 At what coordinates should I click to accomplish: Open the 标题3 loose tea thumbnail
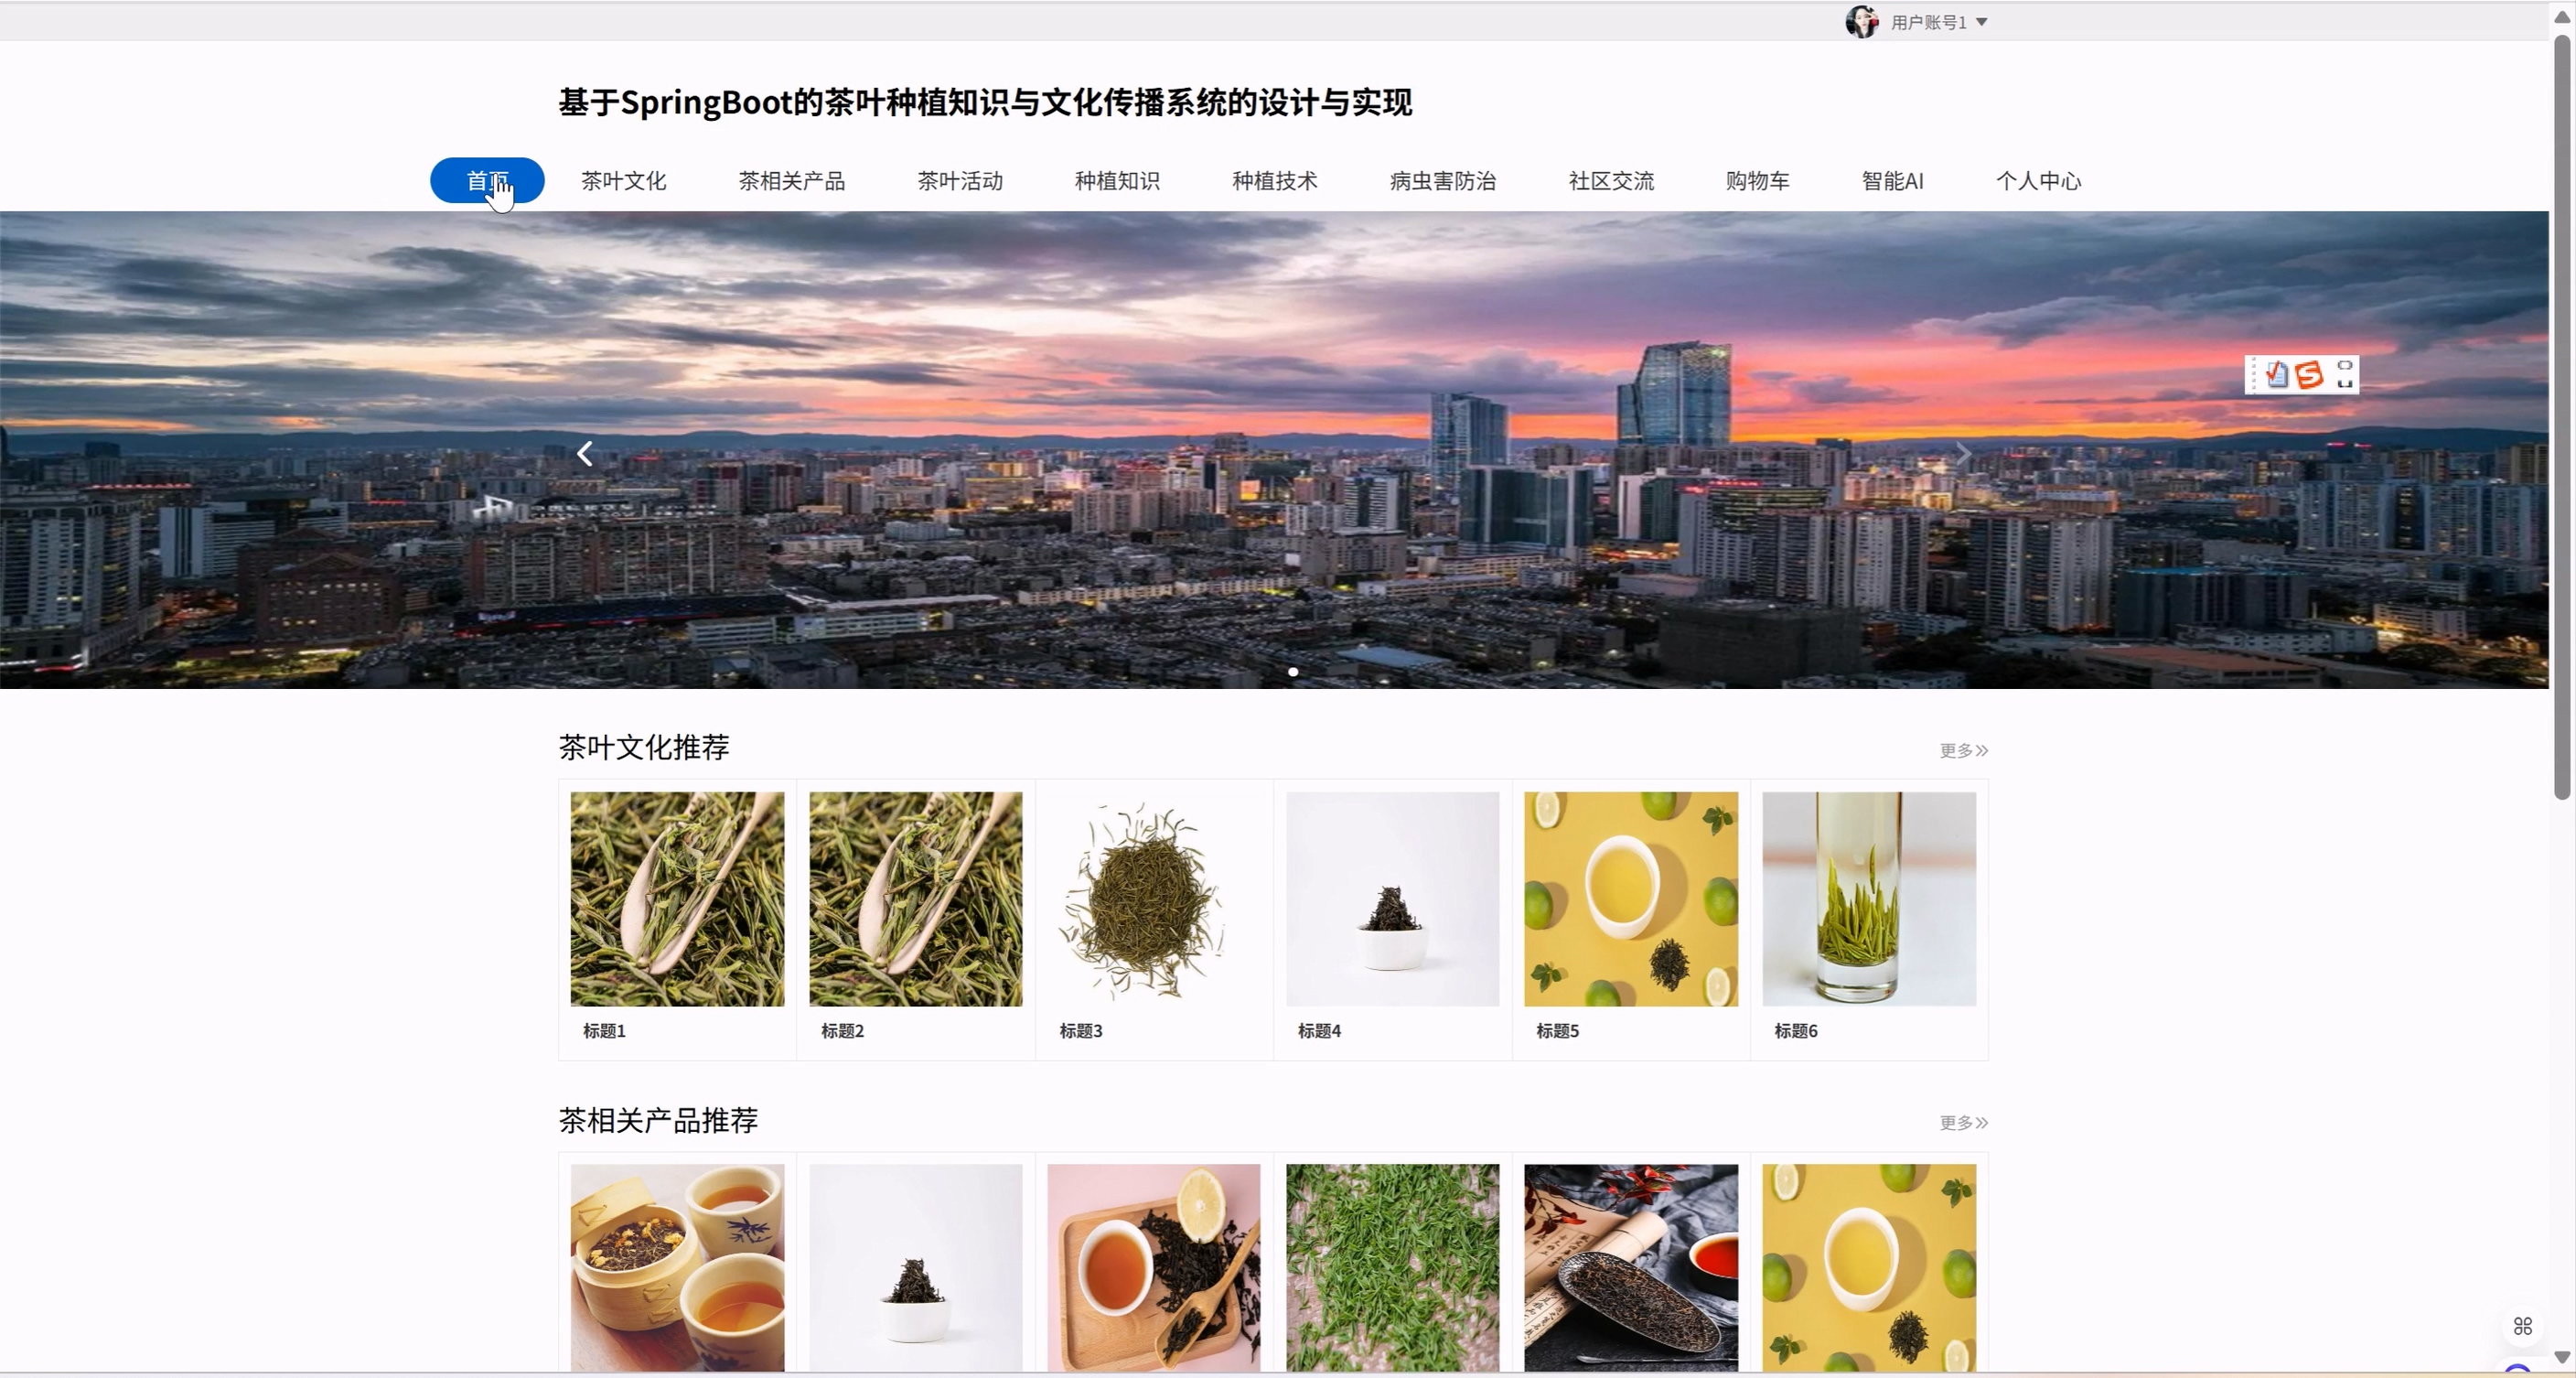point(1153,899)
